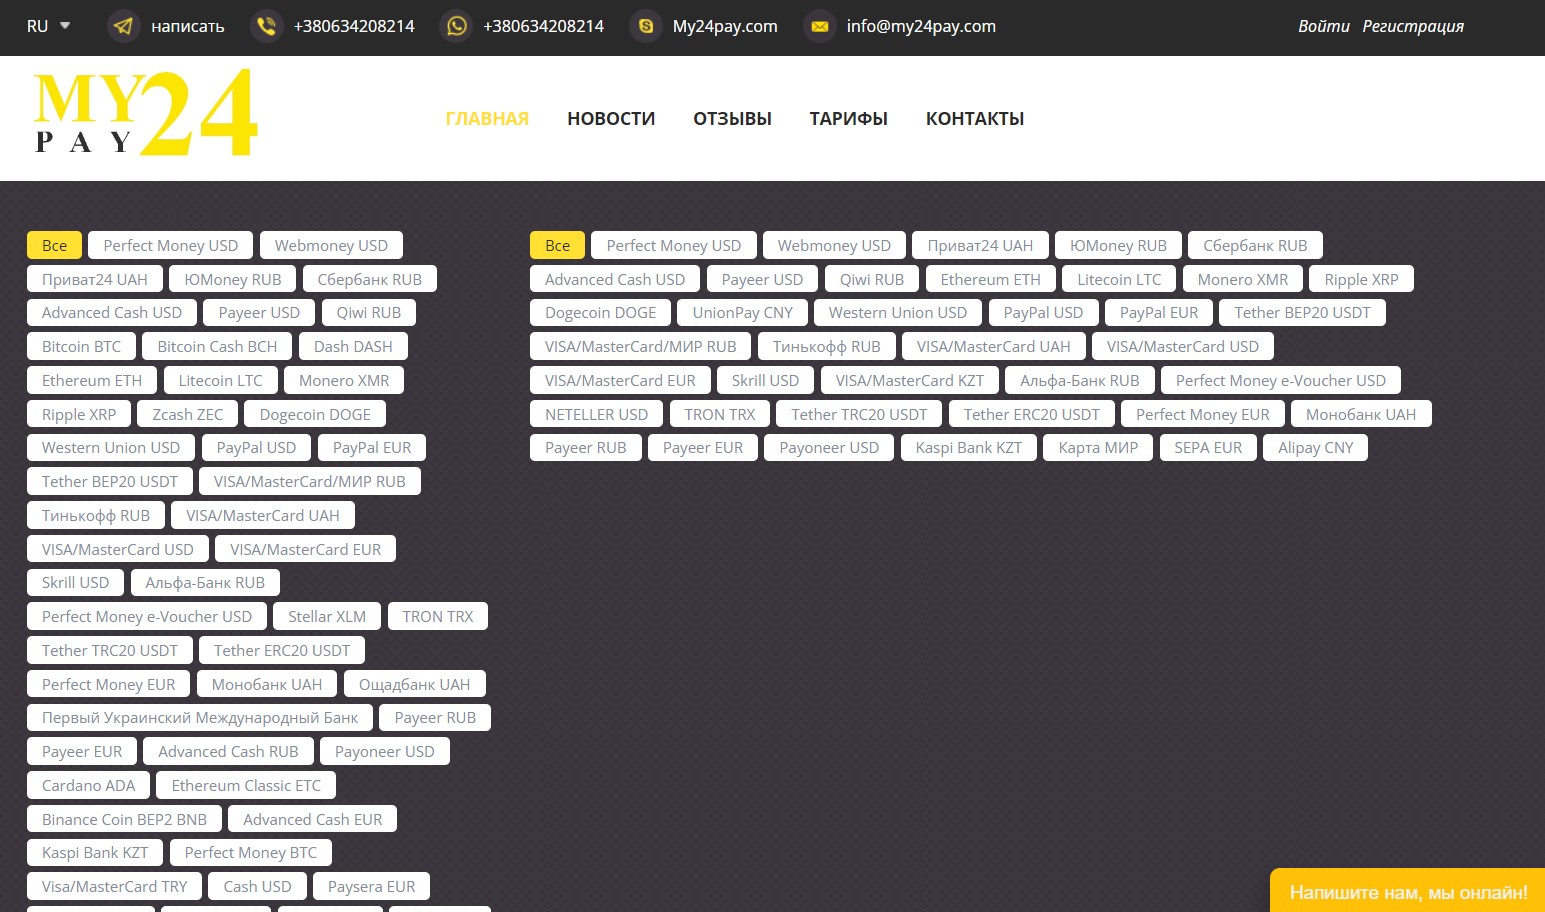Choose 'Advanced Cash EUR' tag
1545x912 pixels.
[313, 820]
